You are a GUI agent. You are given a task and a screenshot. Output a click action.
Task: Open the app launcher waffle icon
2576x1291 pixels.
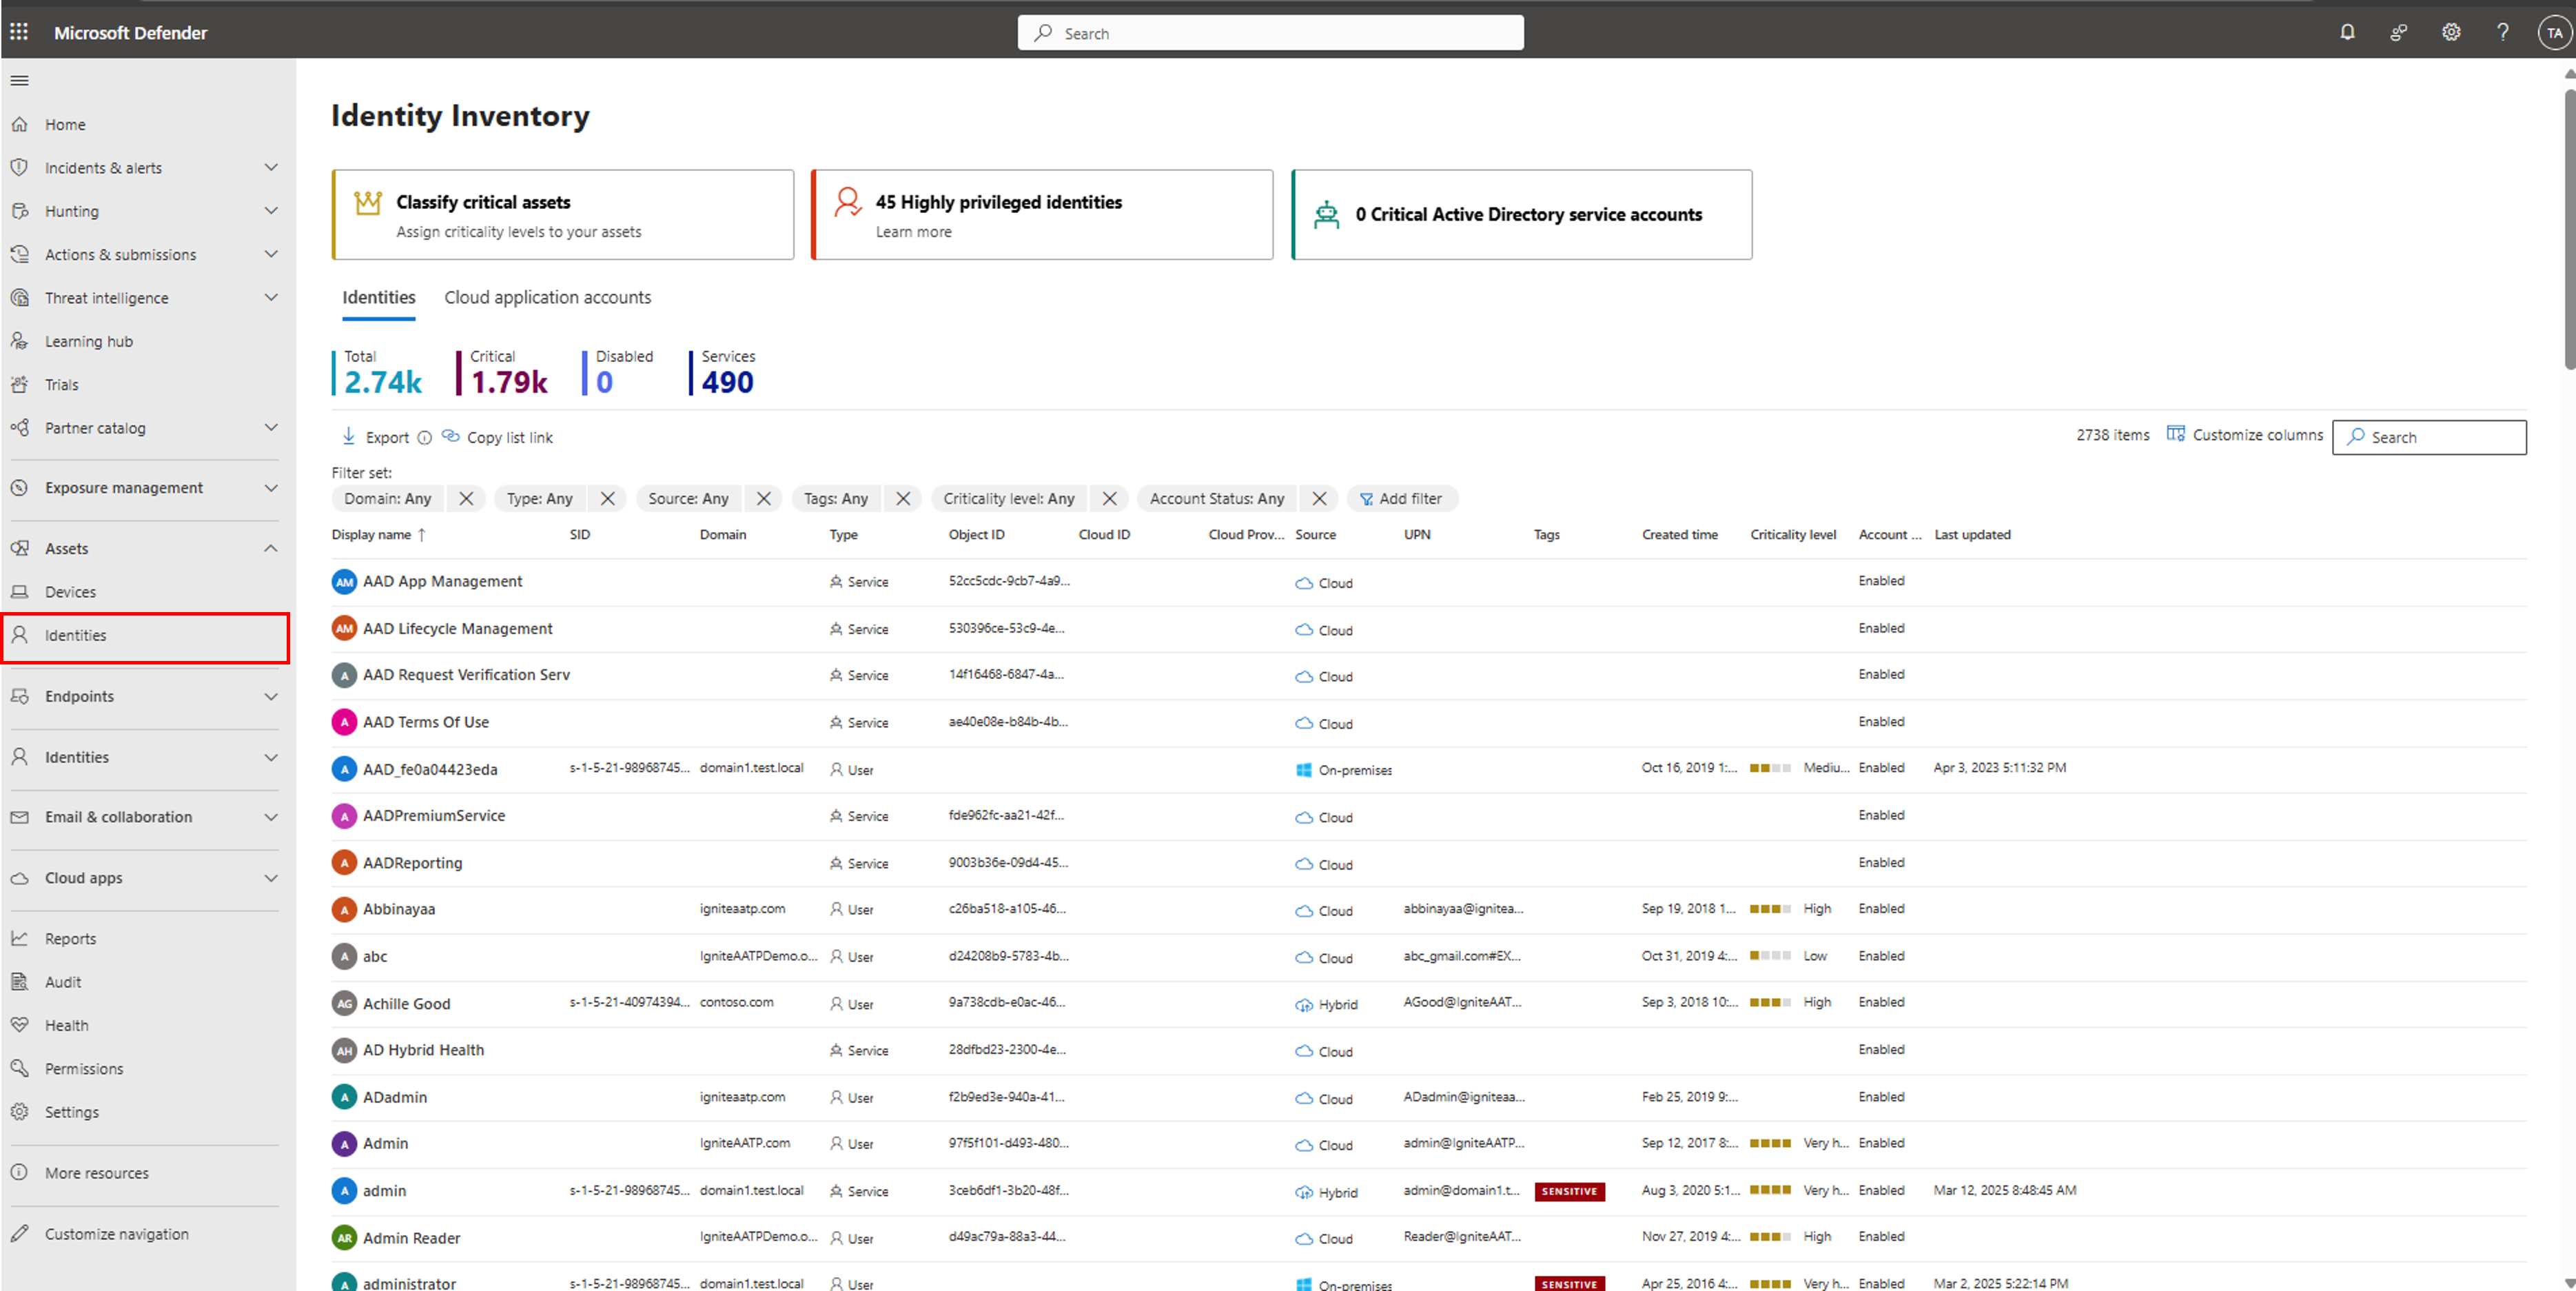[x=19, y=32]
